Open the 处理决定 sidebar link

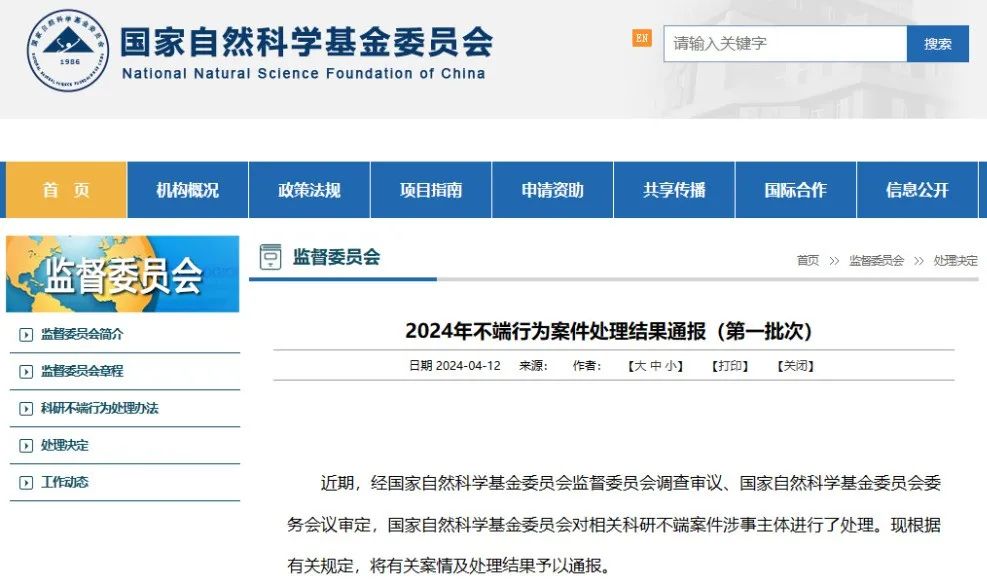(x=65, y=445)
